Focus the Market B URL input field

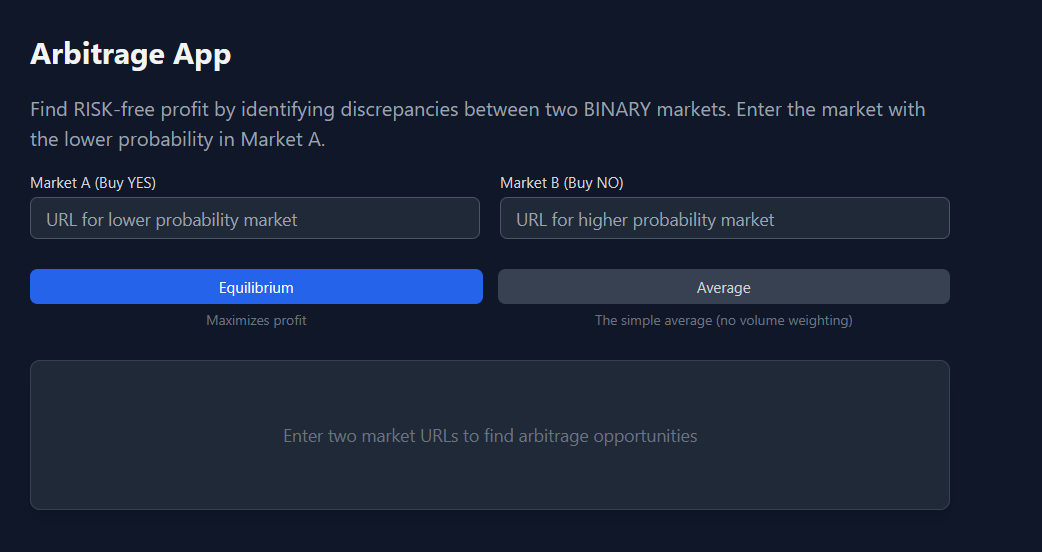724,218
